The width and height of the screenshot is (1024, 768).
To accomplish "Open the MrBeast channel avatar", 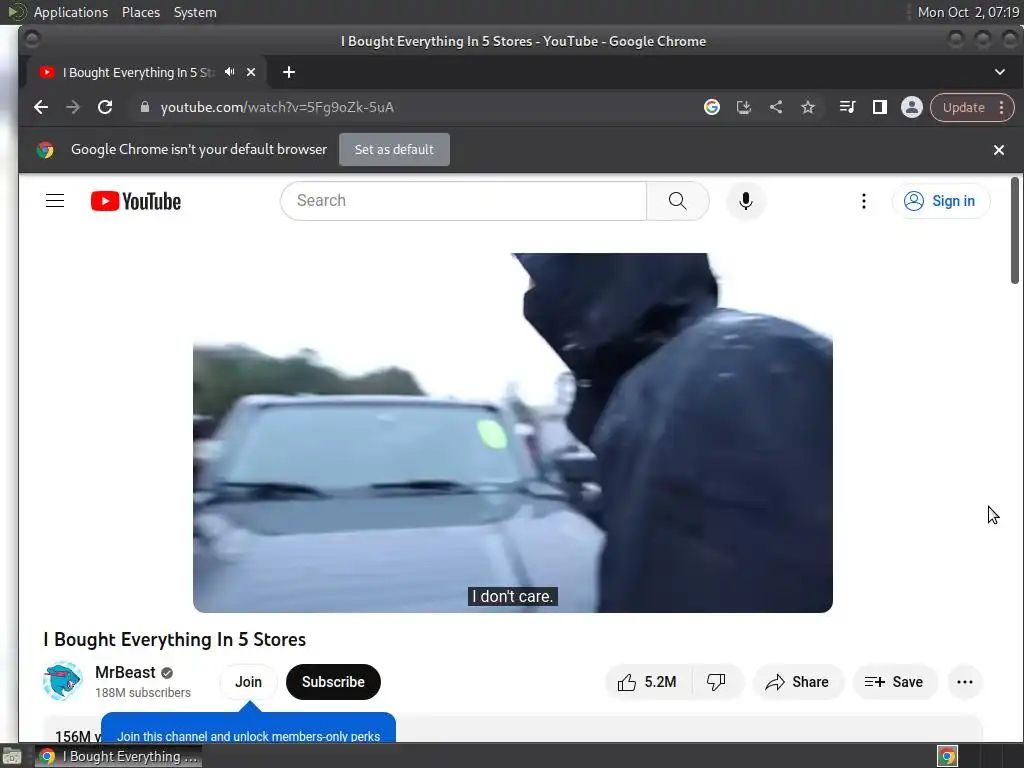I will tap(63, 681).
